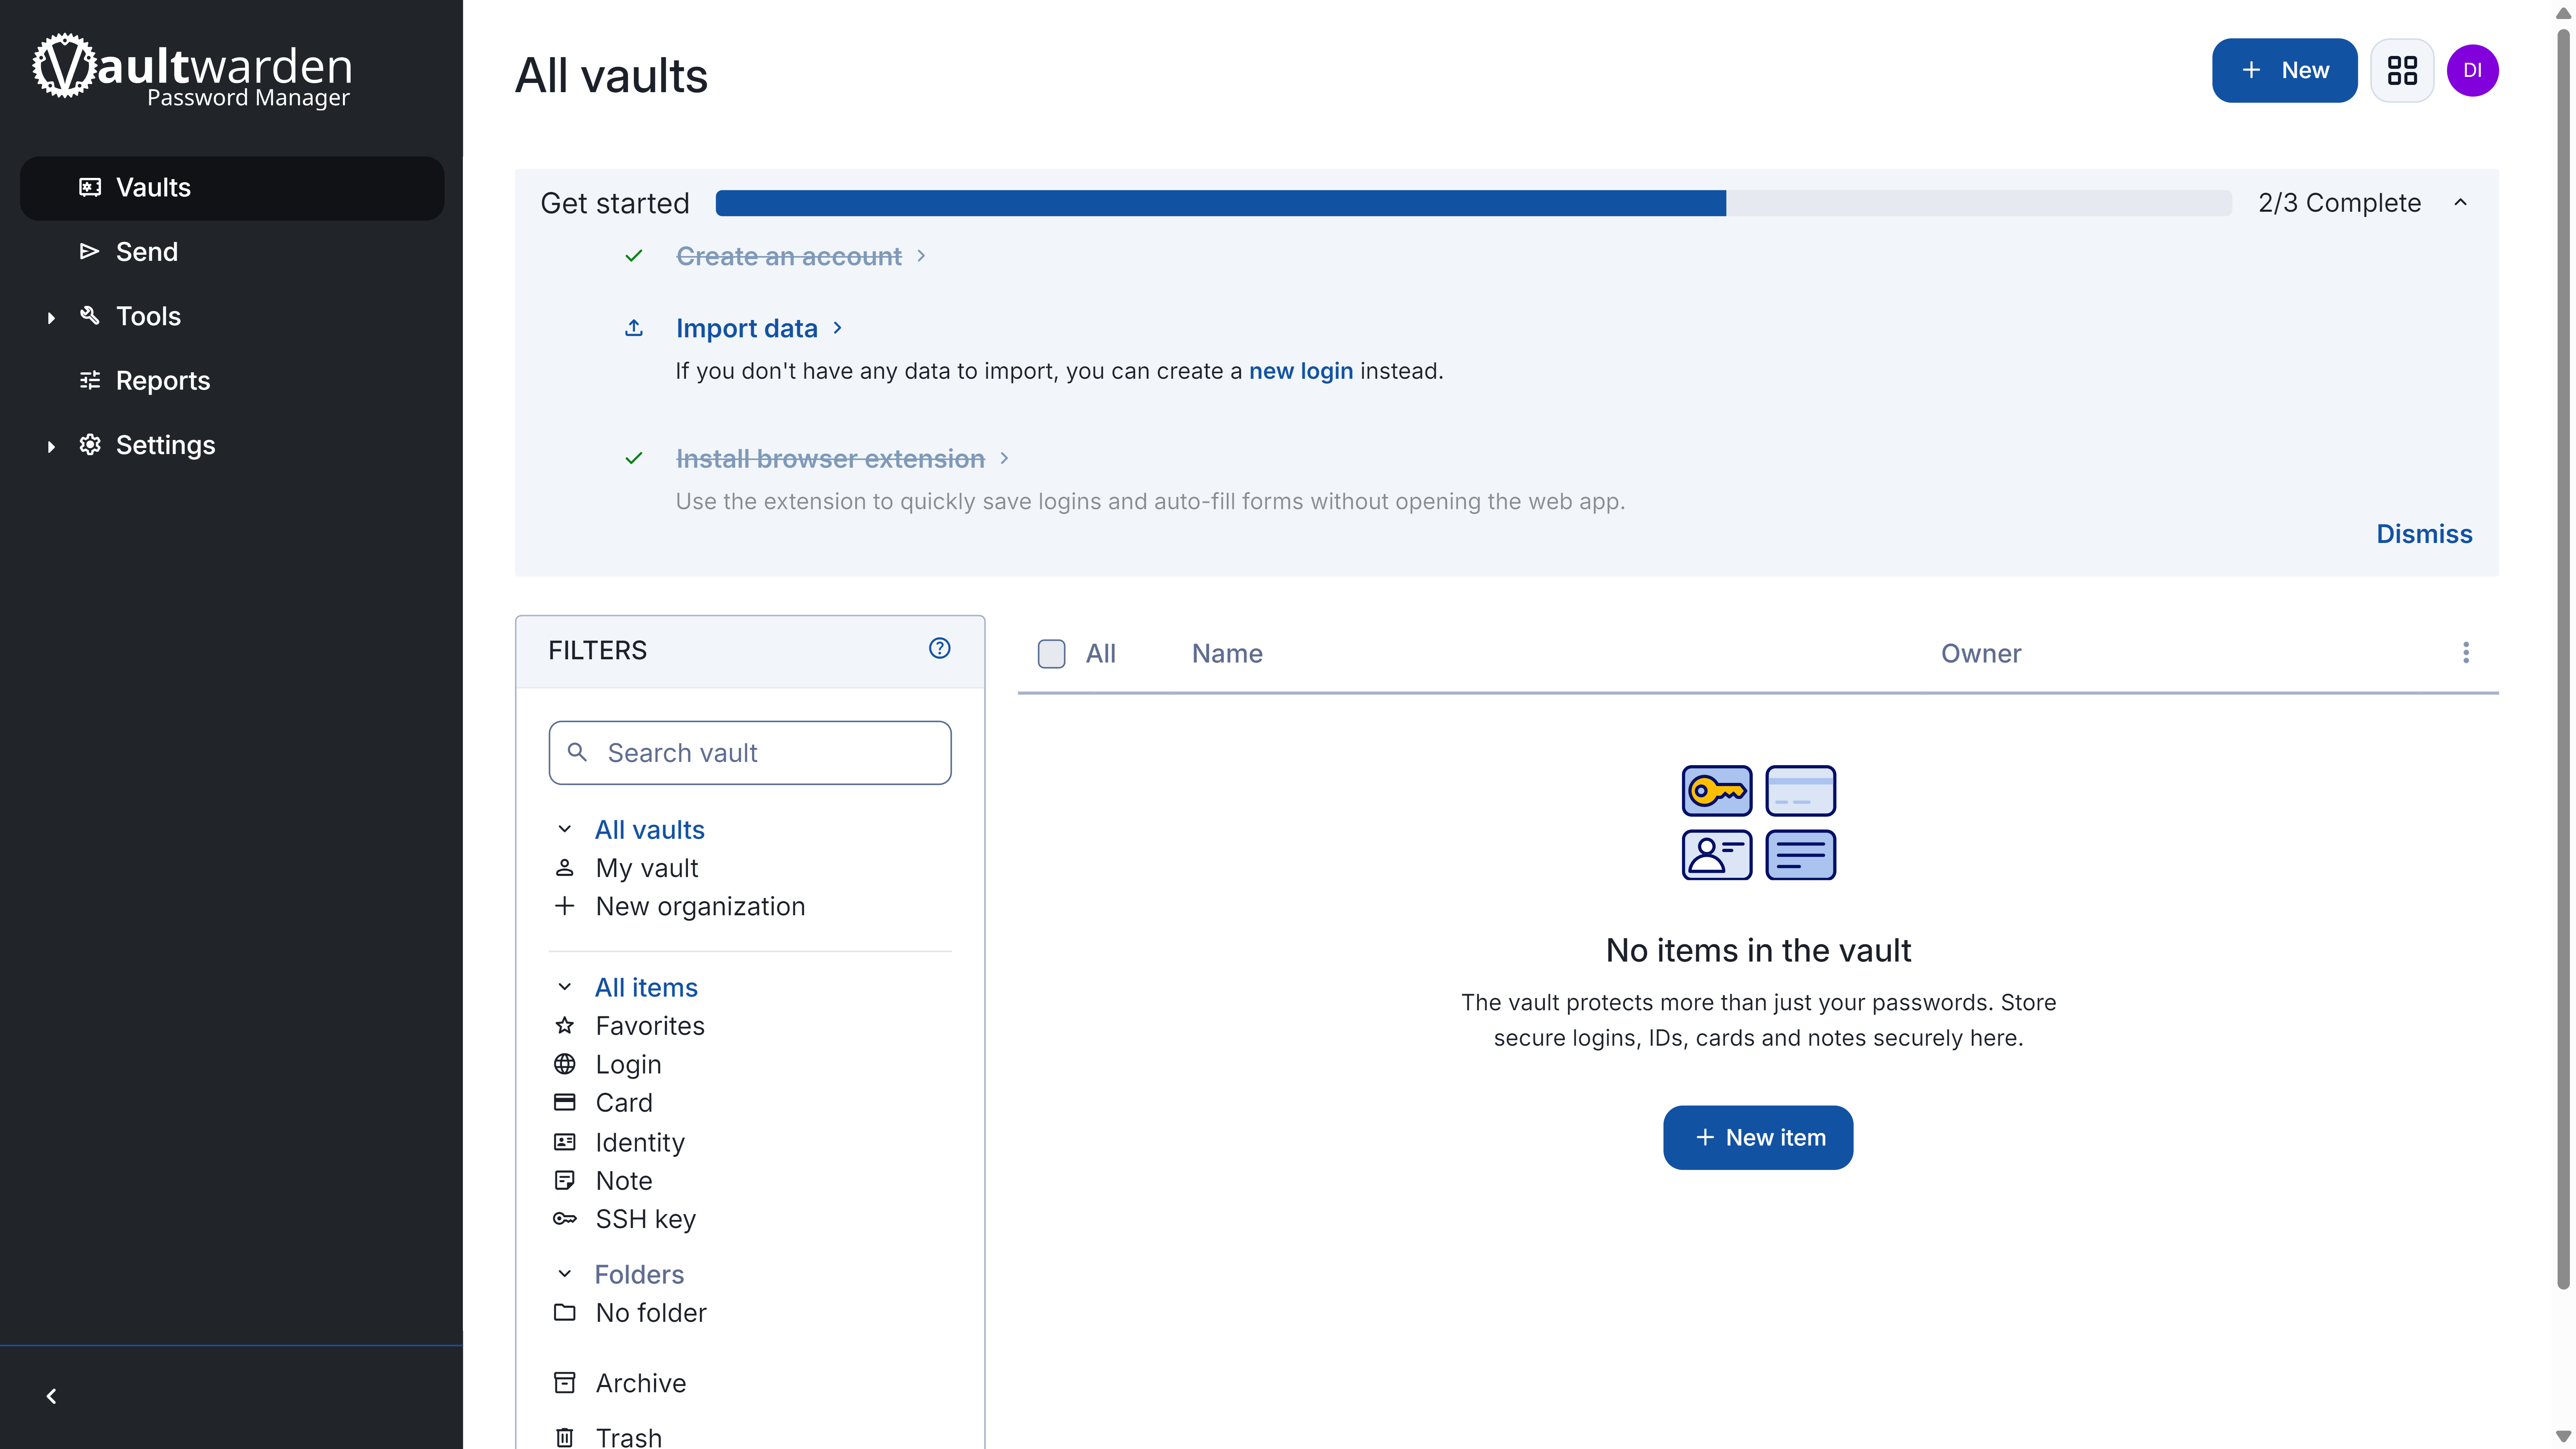The height and width of the screenshot is (1449, 2576).
Task: Filter items by Identity type
Action: (640, 1142)
